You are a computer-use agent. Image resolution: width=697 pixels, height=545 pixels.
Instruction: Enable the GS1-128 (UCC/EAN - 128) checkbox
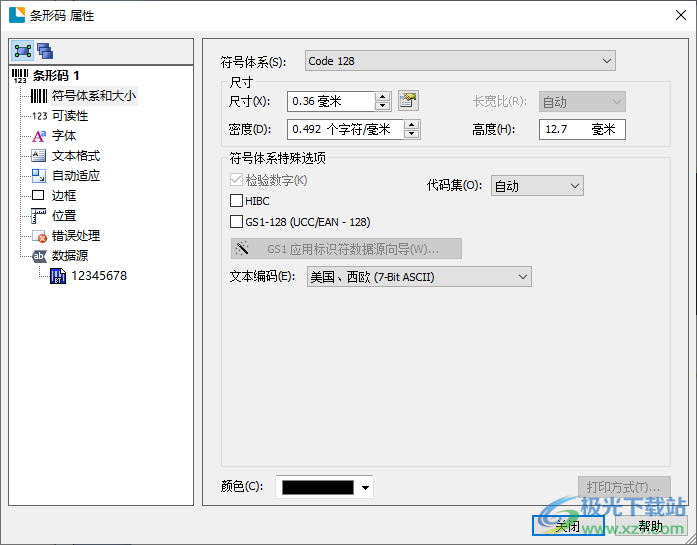tap(236, 222)
